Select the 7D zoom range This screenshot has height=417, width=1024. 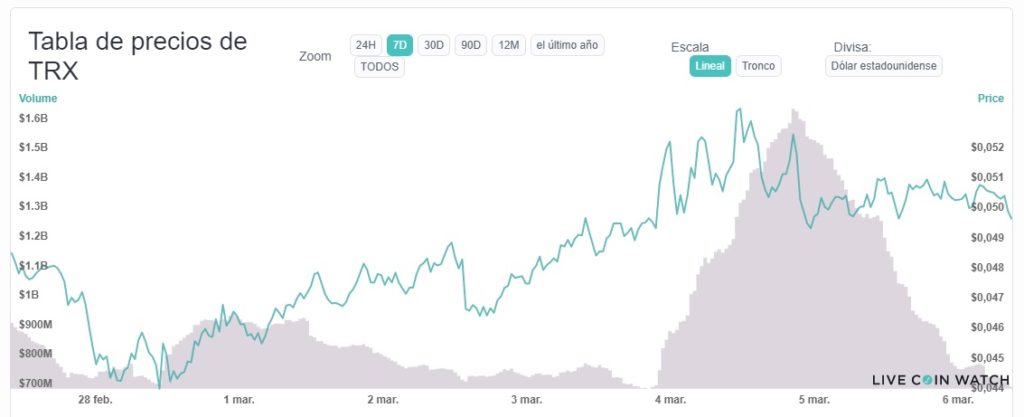click(399, 45)
